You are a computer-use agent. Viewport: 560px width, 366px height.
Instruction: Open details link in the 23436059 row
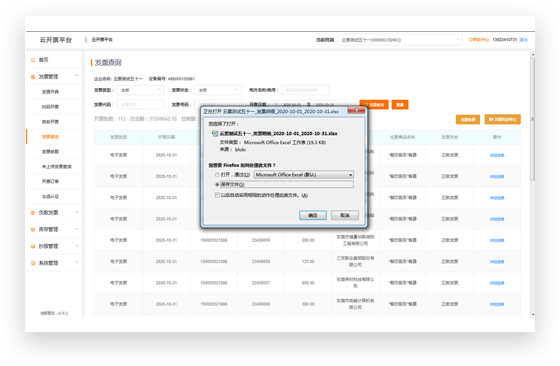tap(497, 241)
